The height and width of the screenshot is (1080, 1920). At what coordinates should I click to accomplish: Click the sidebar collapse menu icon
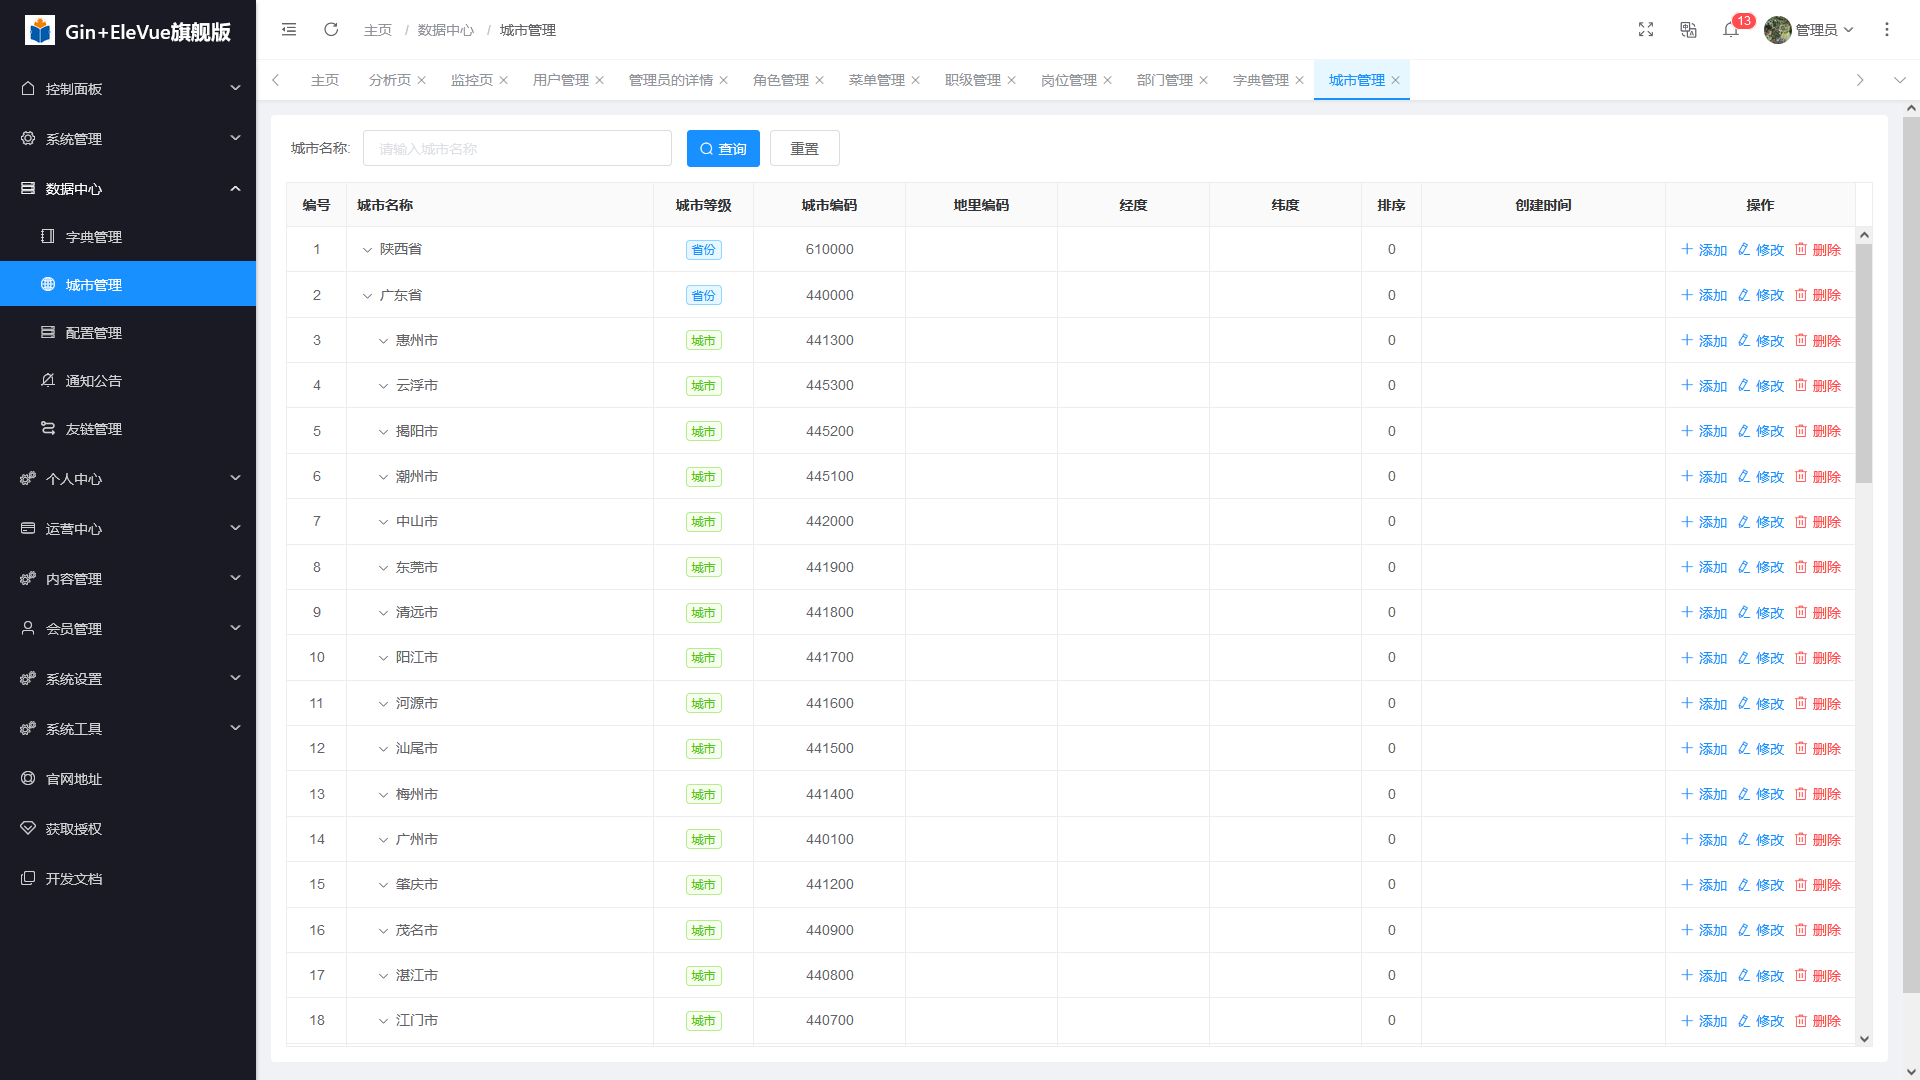289,30
